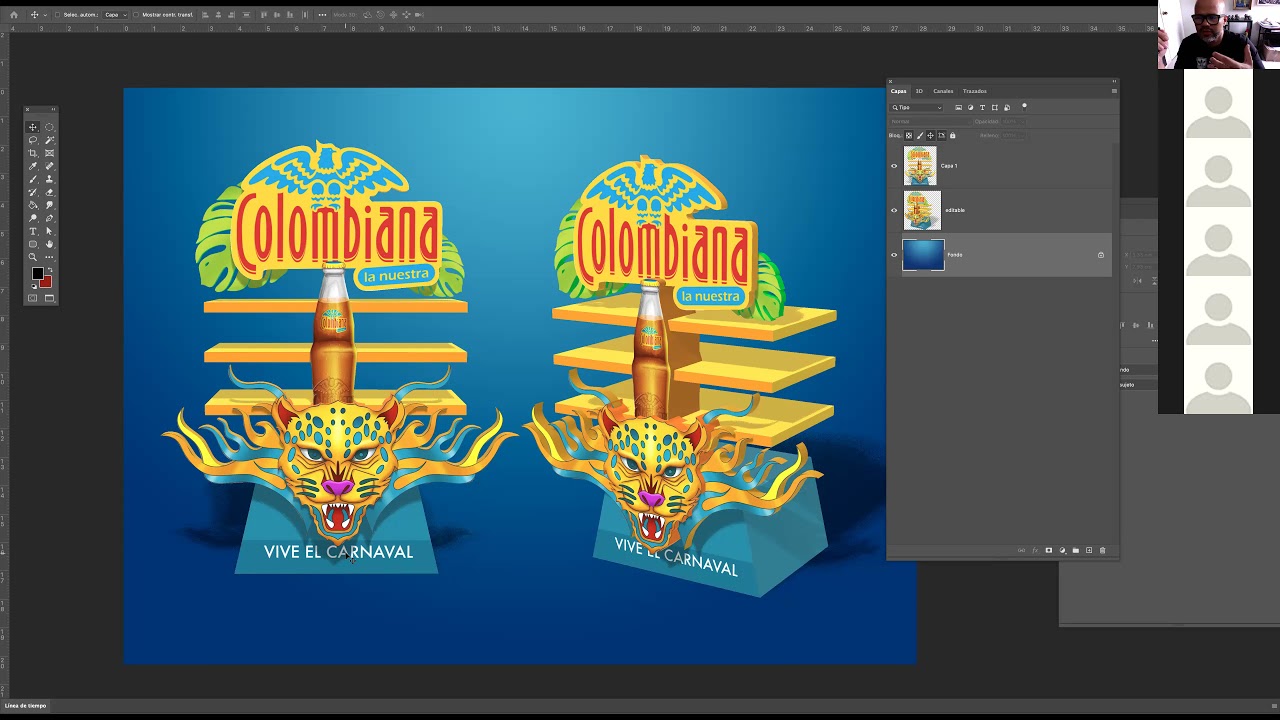1280x720 pixels.
Task: Select the Pen tool
Action: 49,218
